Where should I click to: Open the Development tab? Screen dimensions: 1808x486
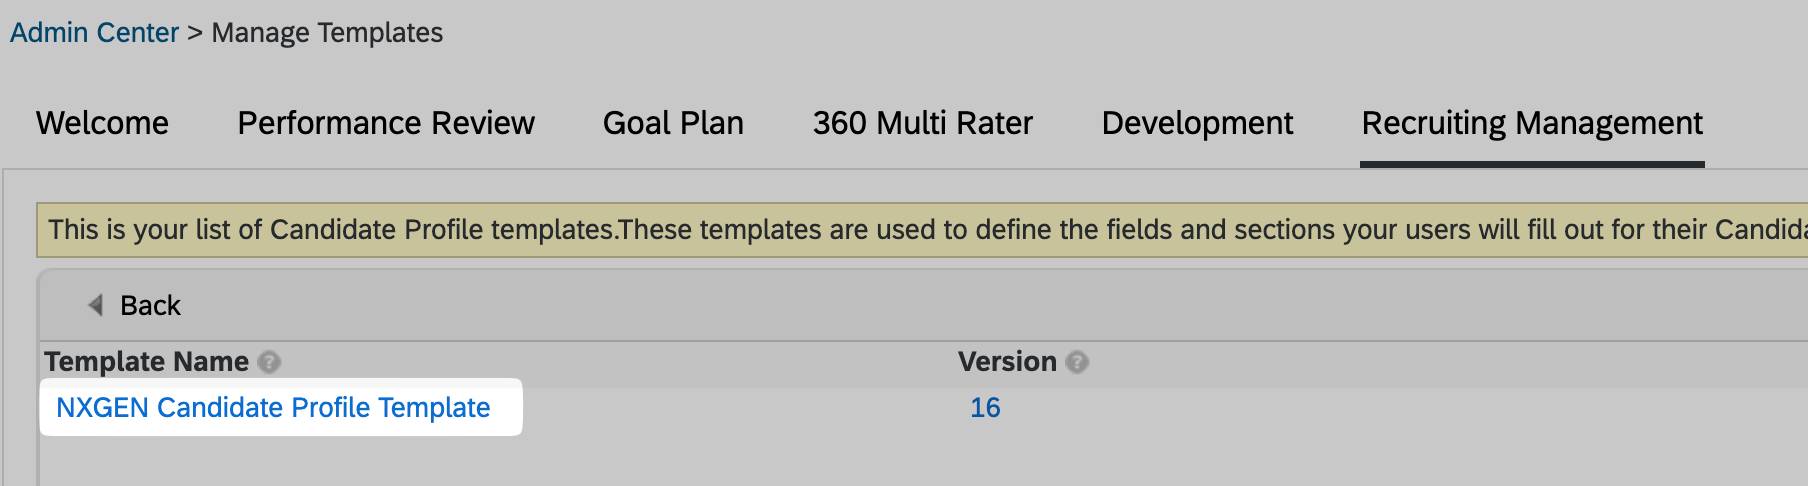[1197, 123]
